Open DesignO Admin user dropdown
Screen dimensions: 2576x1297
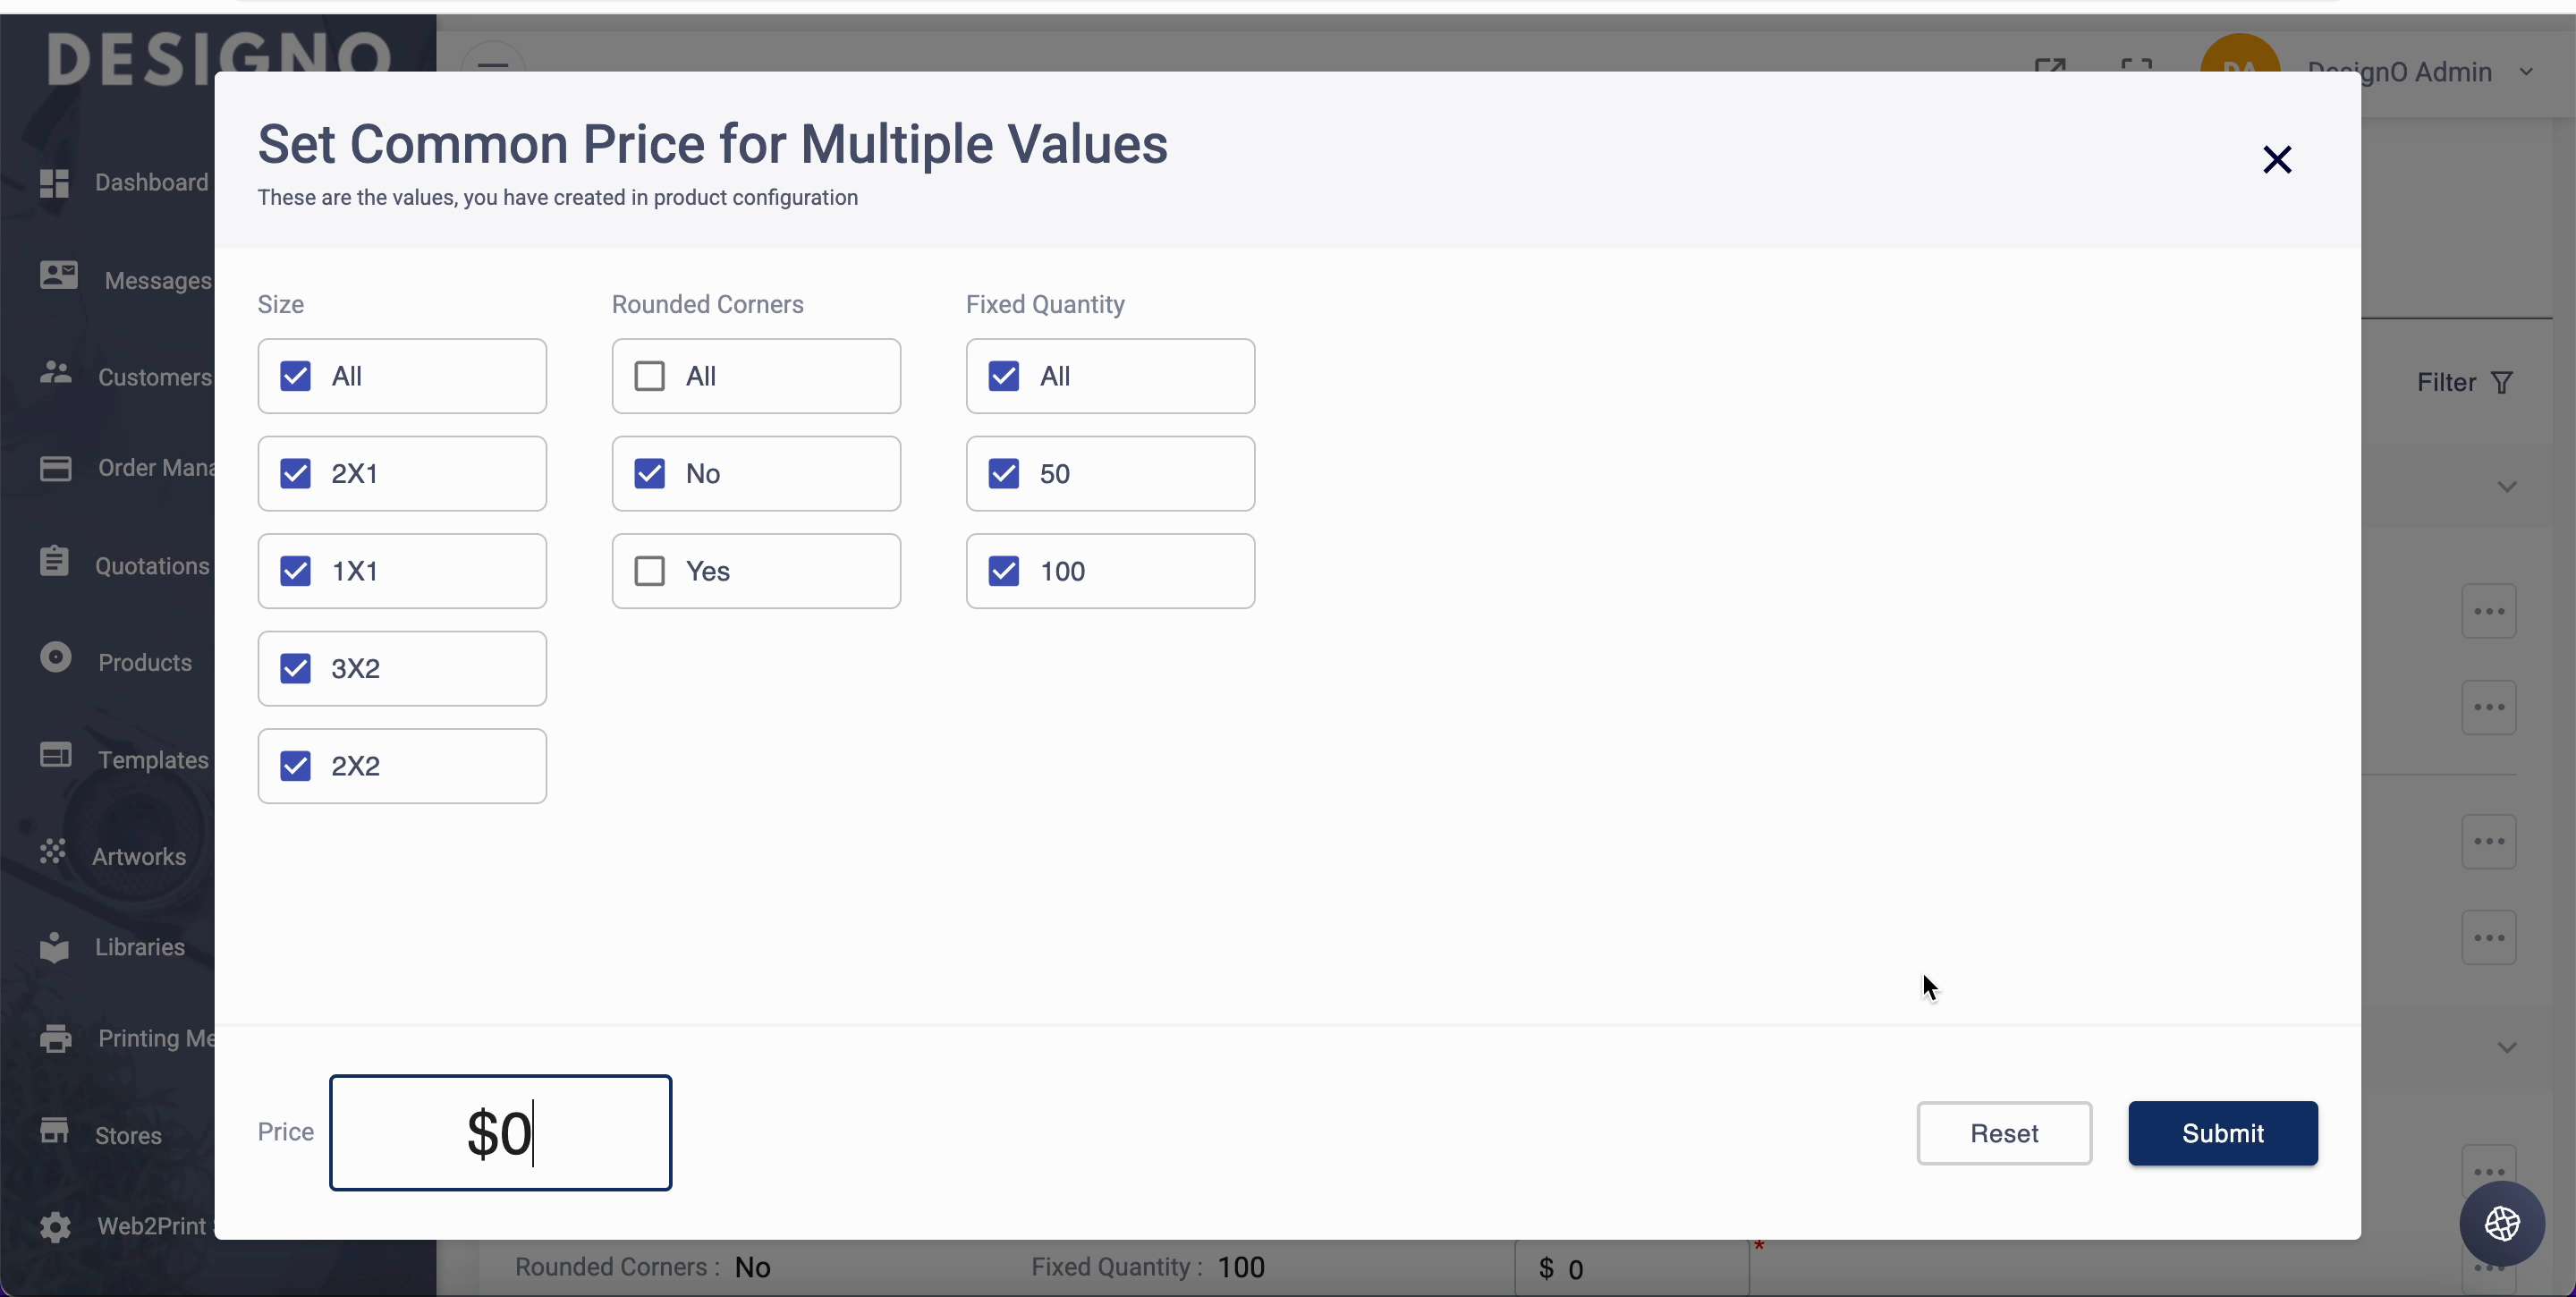[2526, 72]
